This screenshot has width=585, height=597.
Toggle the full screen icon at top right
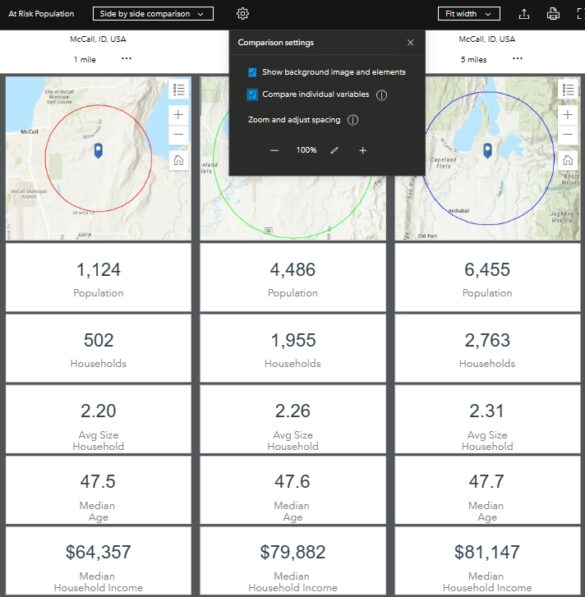click(581, 14)
